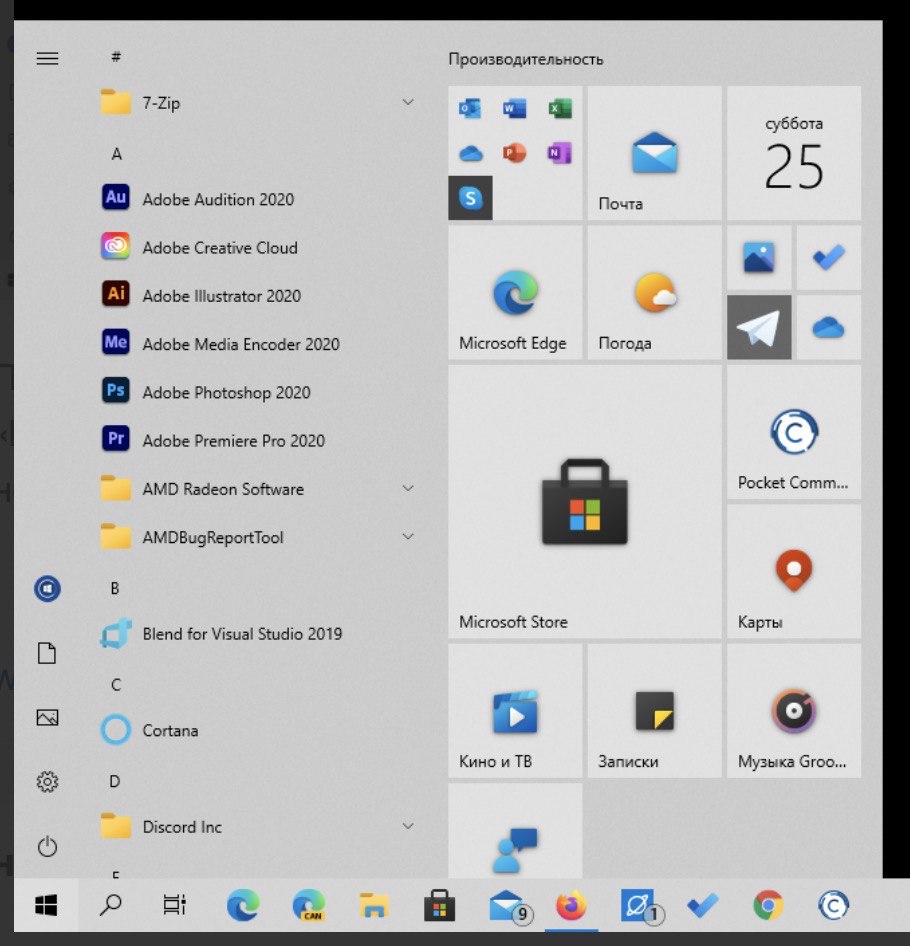The image size is (910, 946).
Task: Open Settings gear in Start sidebar
Action: point(47,782)
